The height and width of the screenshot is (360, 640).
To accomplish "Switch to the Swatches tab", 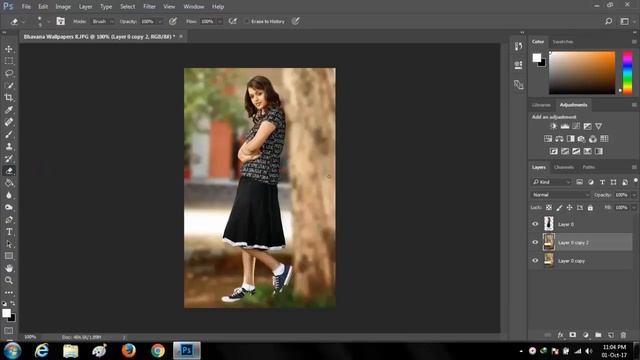I will point(563,42).
